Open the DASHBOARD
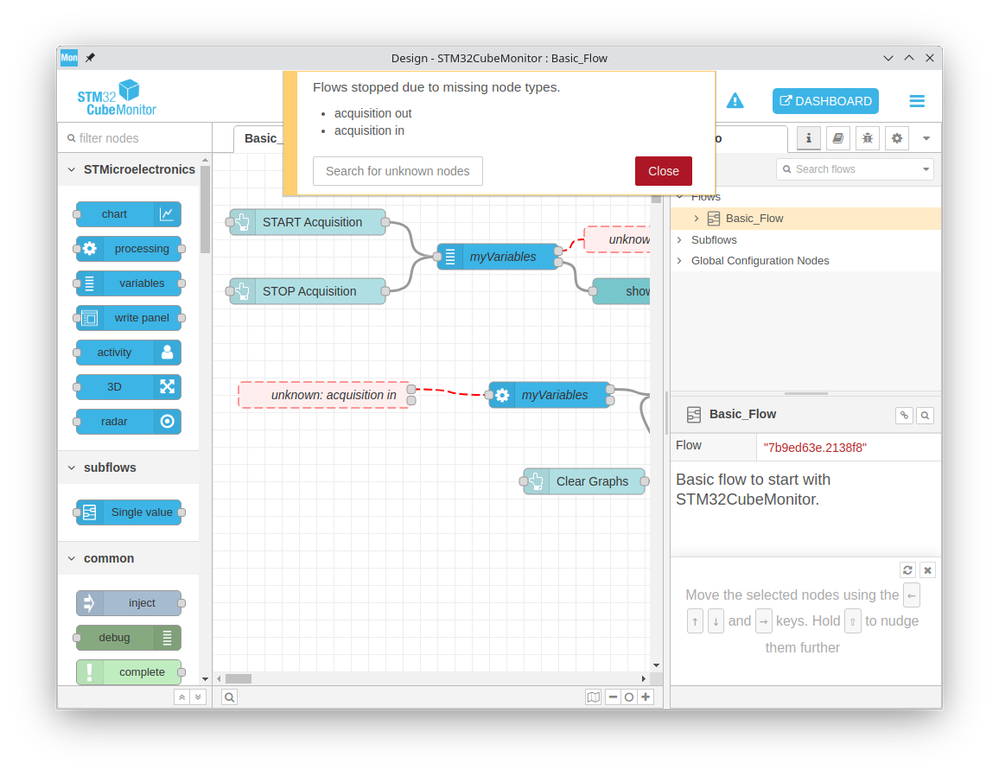Screen dimensions: 999x776 [x=825, y=101]
